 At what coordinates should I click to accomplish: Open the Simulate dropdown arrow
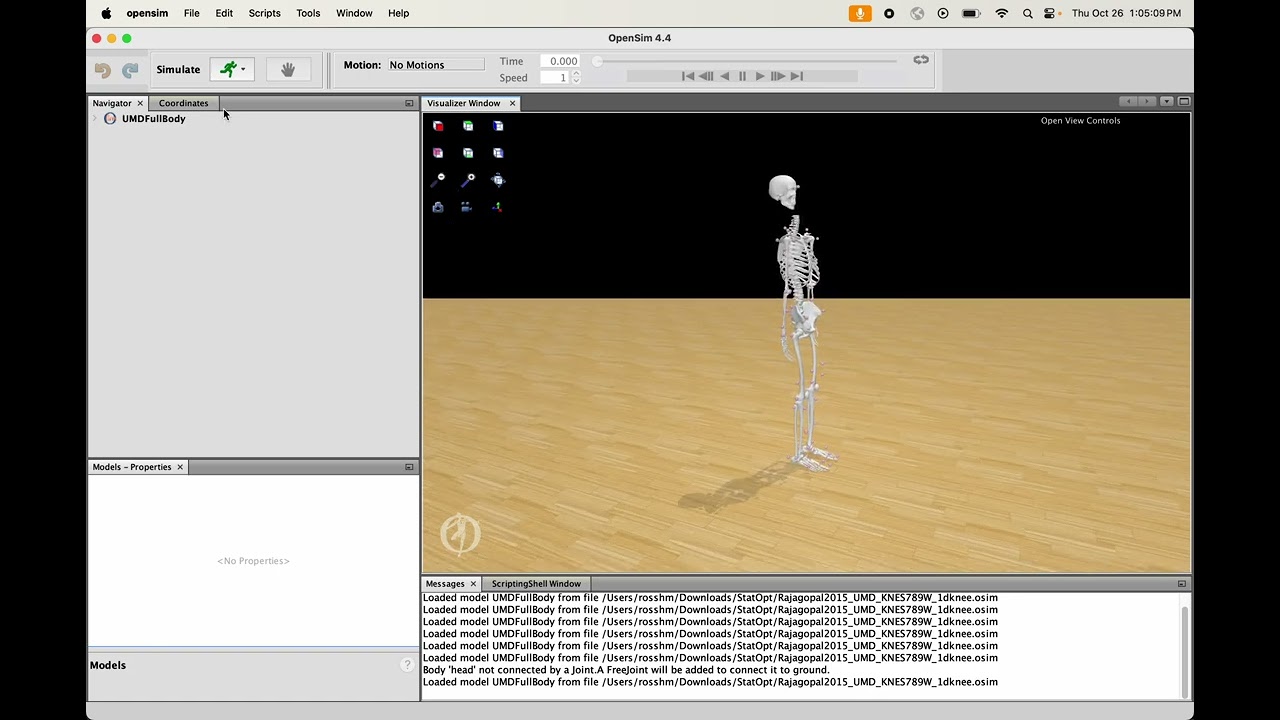coord(243,70)
